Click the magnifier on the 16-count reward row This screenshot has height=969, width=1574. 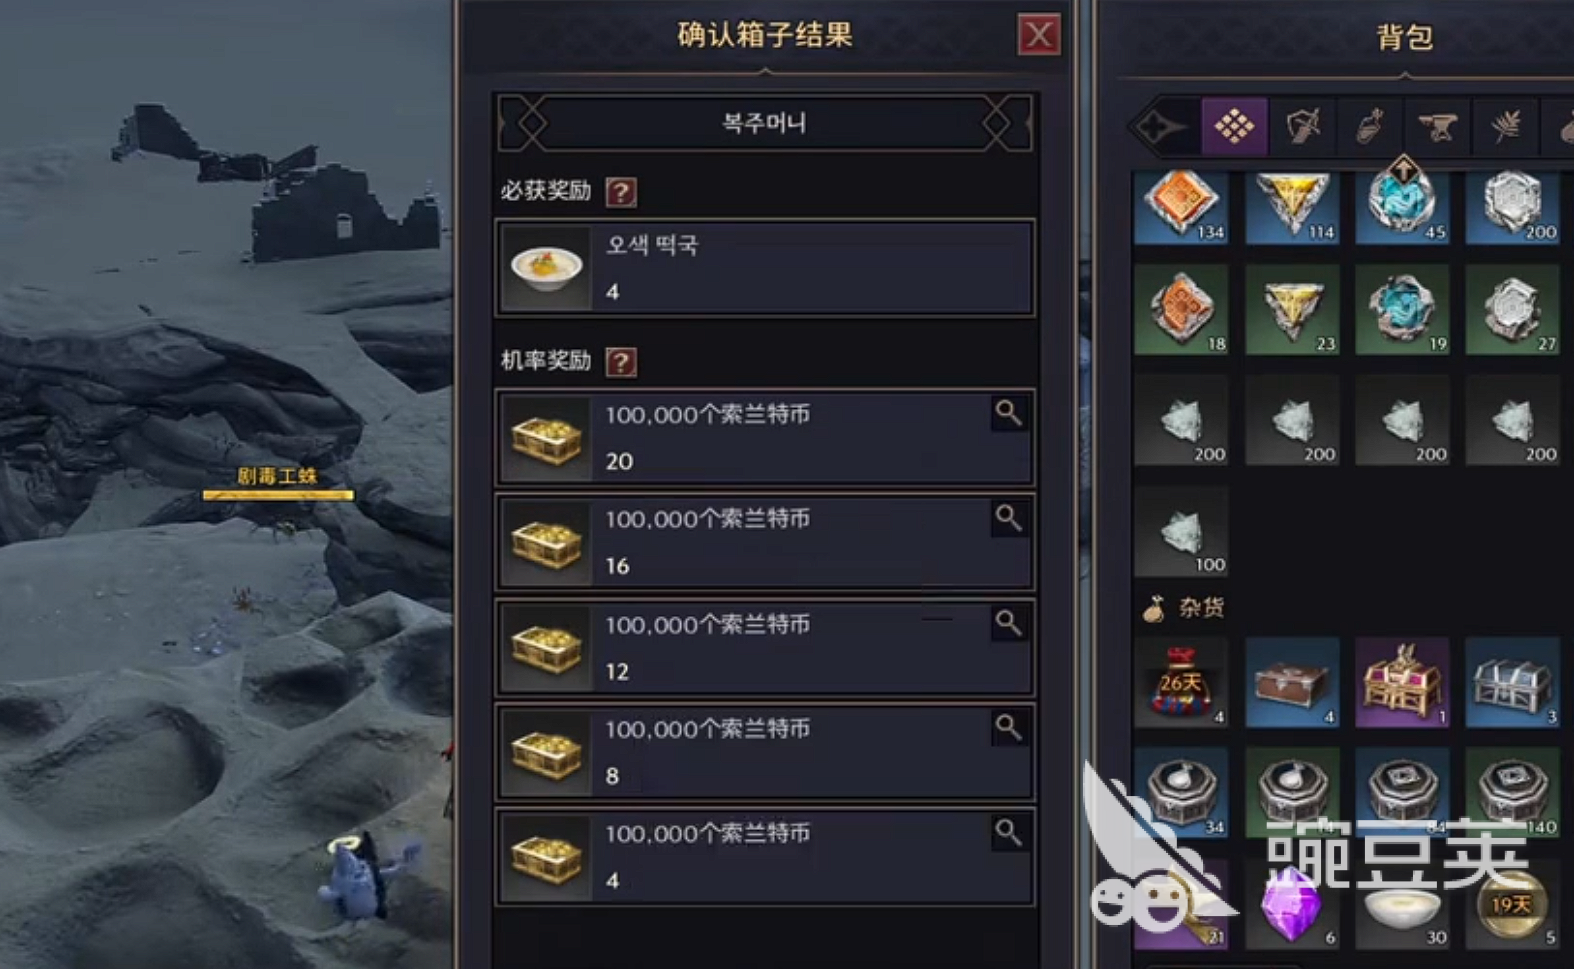[x=1008, y=518]
